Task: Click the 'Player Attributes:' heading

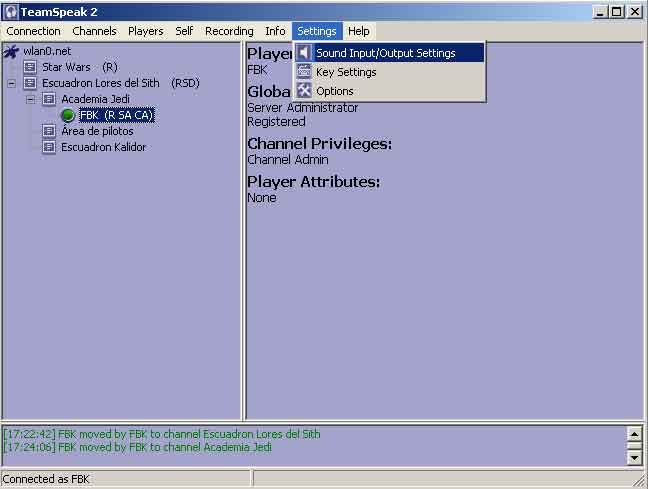Action: click(x=313, y=182)
